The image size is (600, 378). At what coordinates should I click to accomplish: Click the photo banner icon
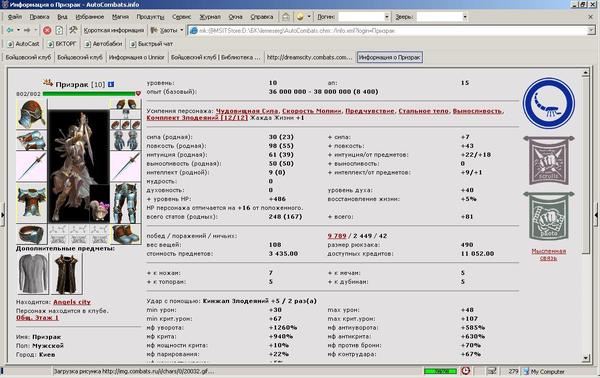549,216
